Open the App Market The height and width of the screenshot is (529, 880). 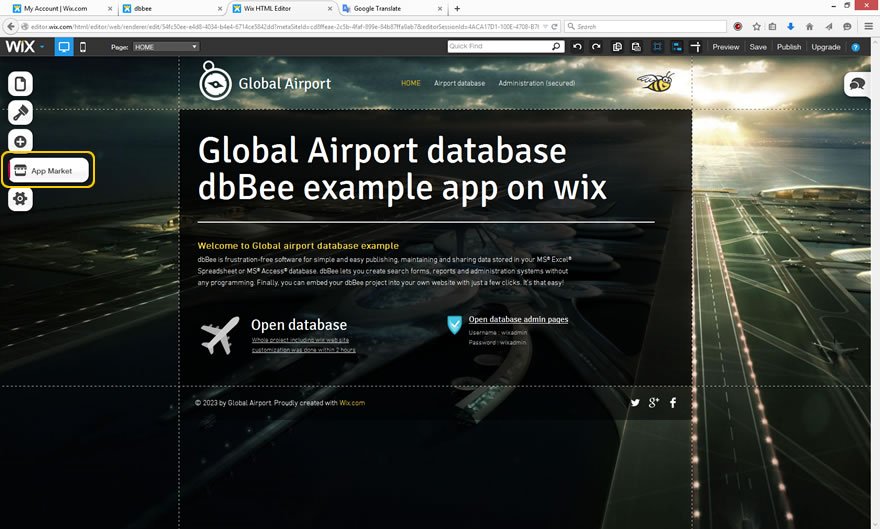pos(48,170)
